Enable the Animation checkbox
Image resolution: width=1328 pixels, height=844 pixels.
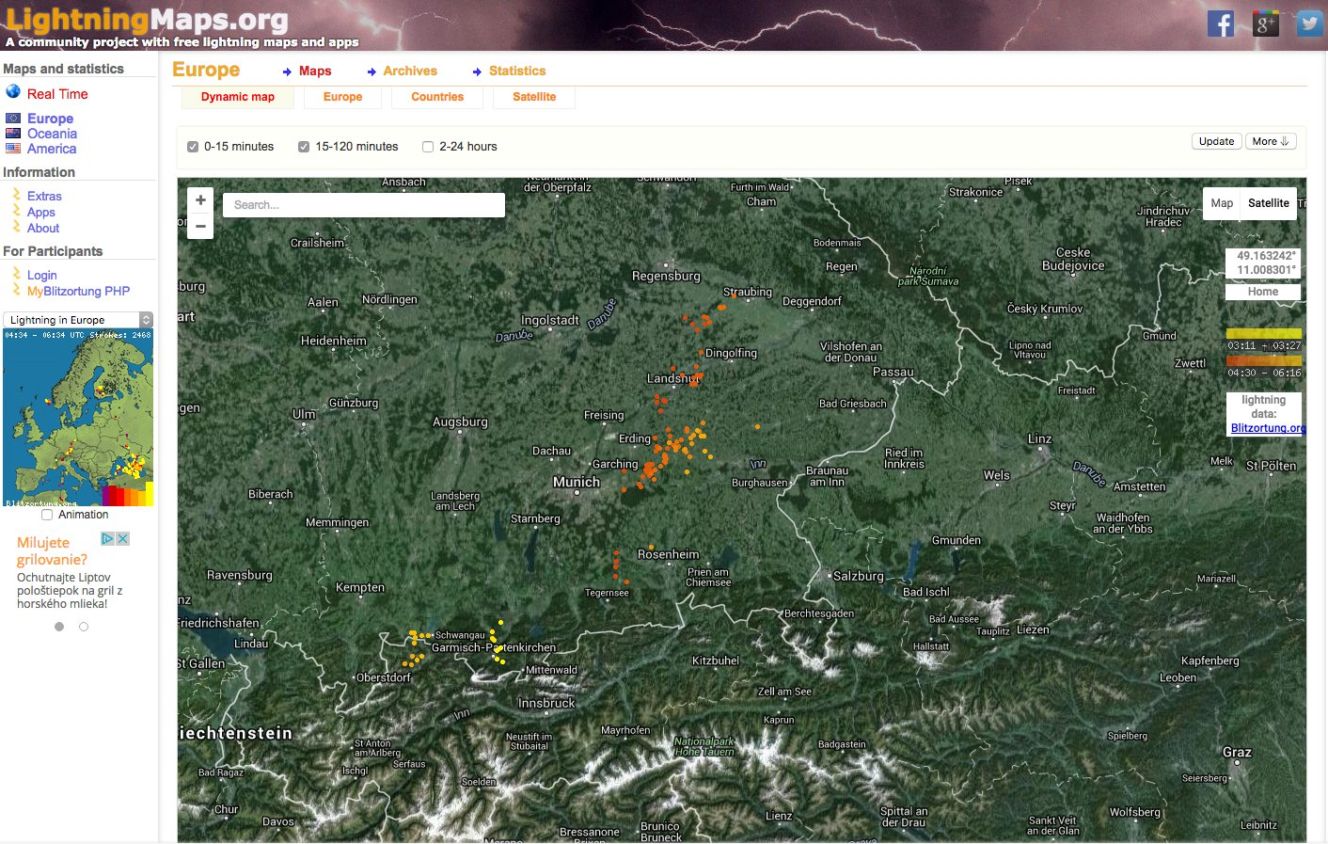47,515
